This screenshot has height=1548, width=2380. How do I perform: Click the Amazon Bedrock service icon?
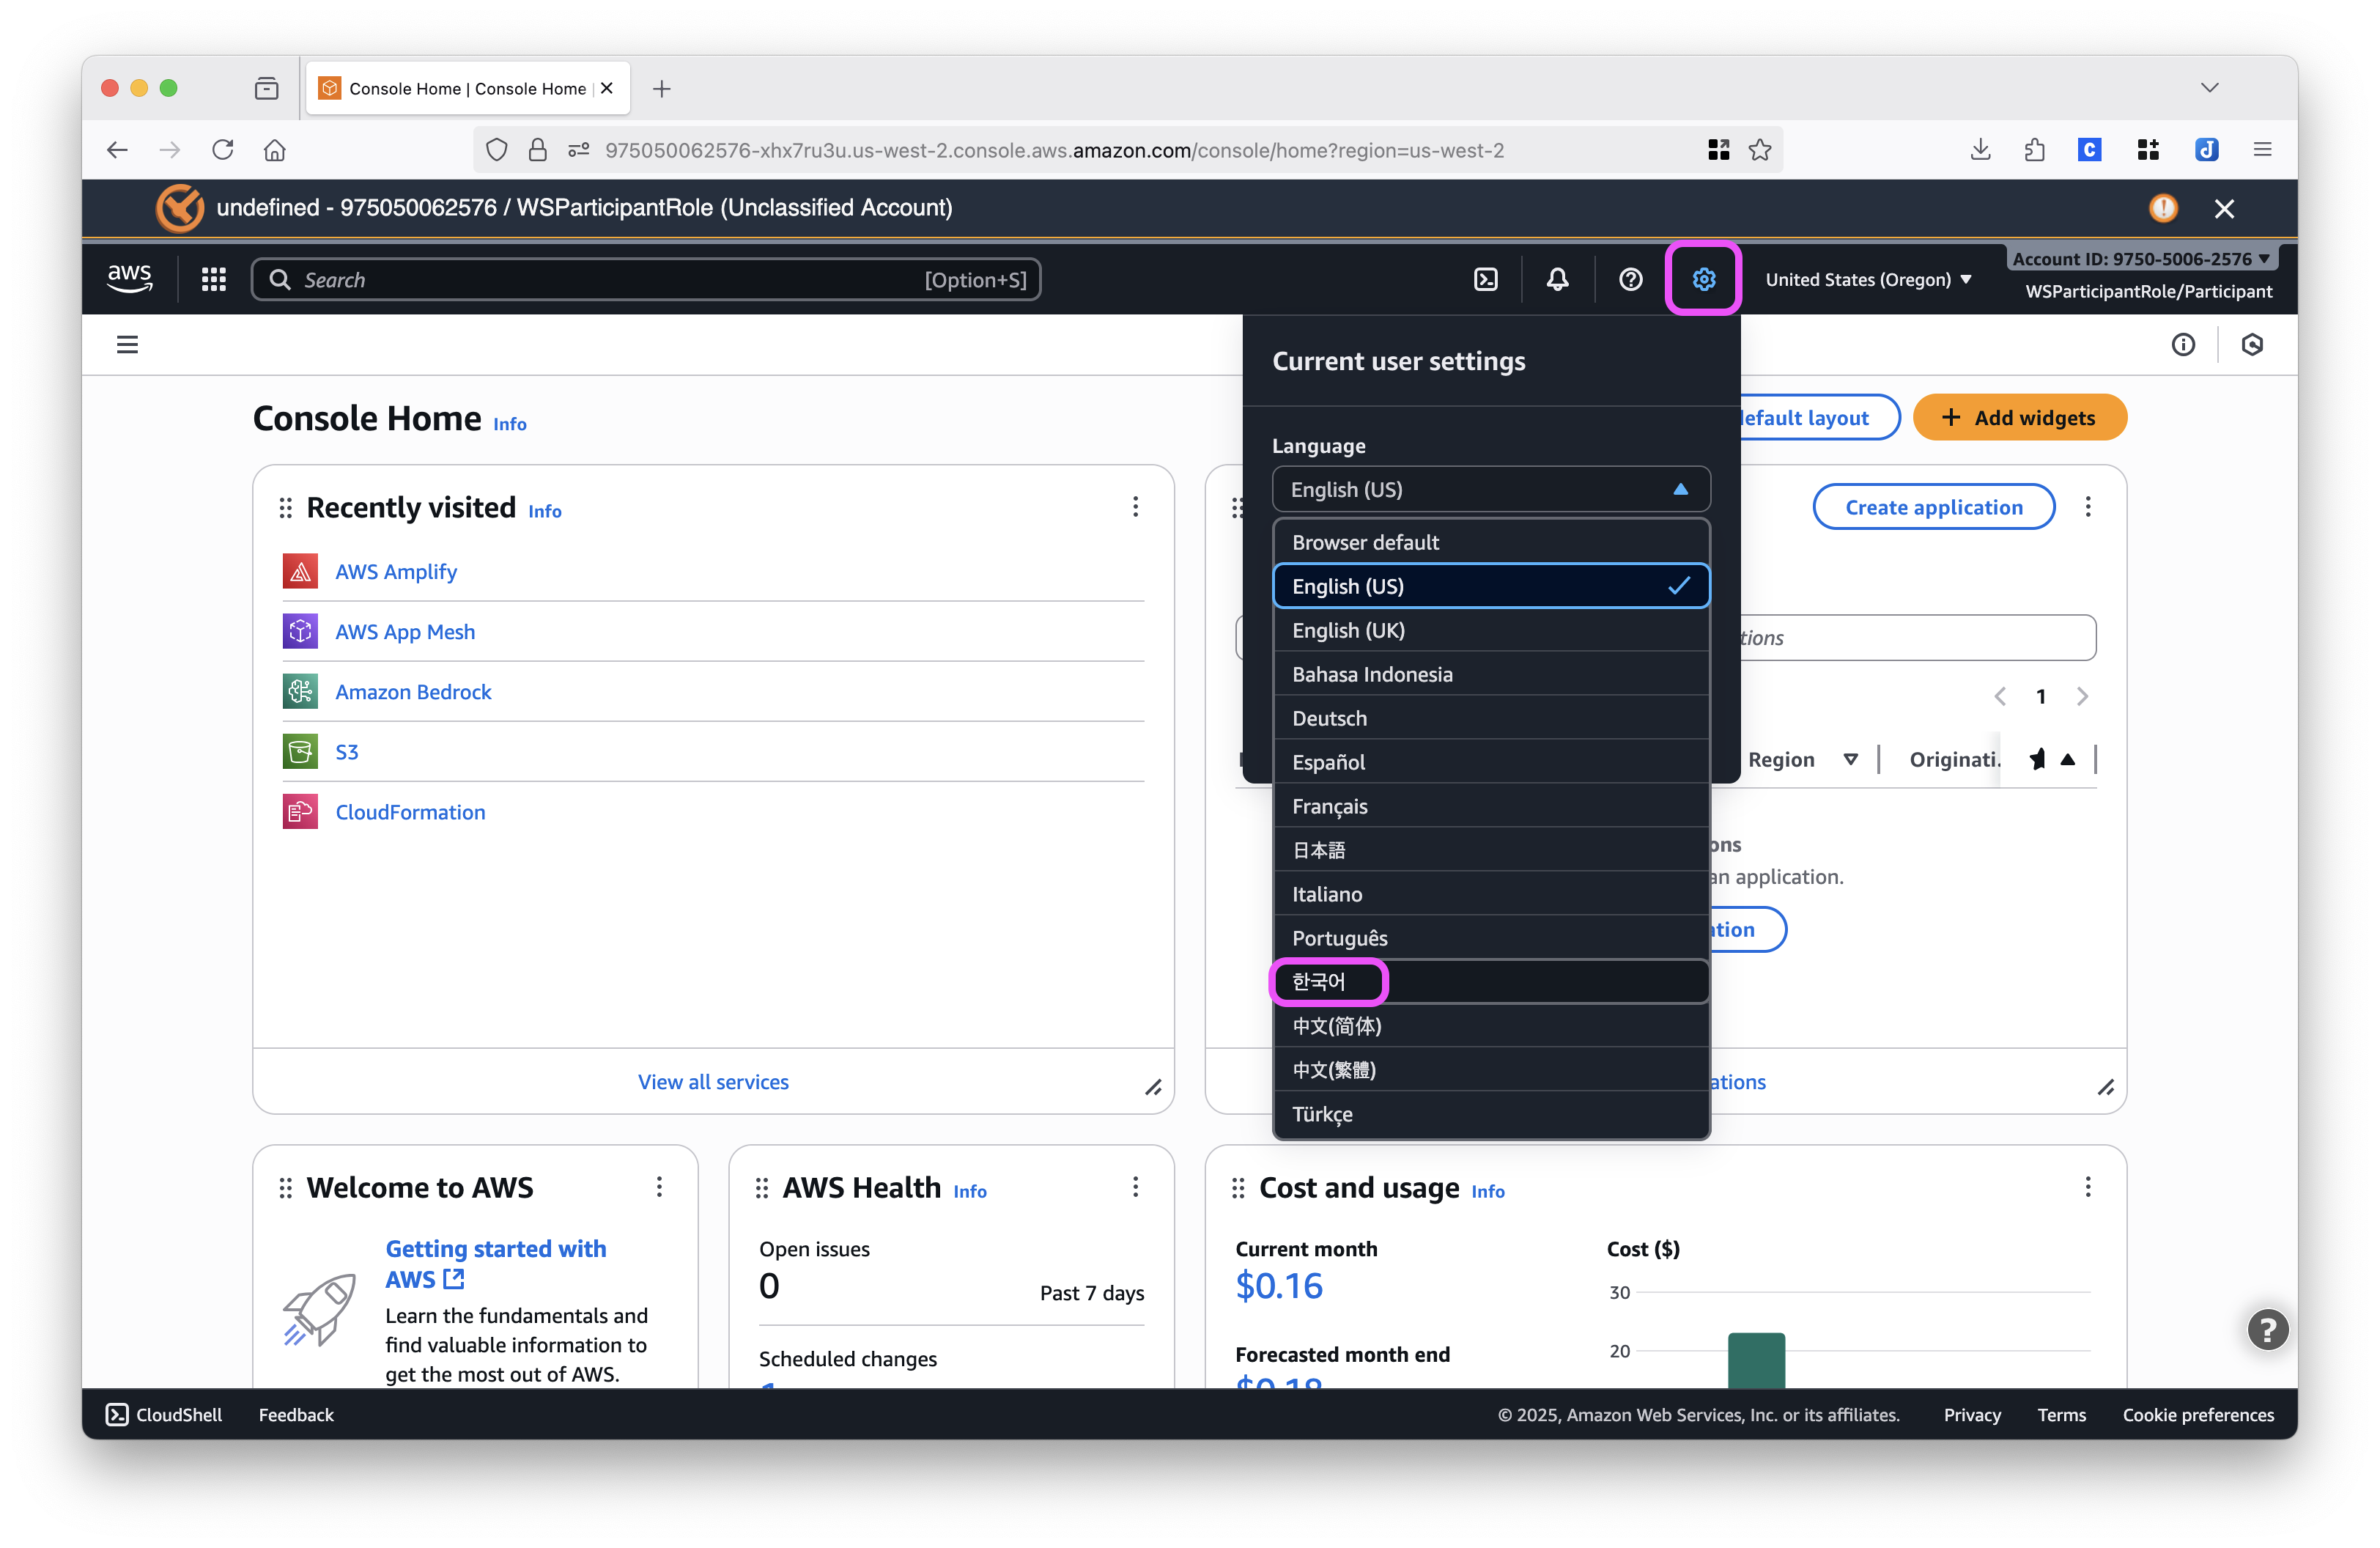coord(300,691)
